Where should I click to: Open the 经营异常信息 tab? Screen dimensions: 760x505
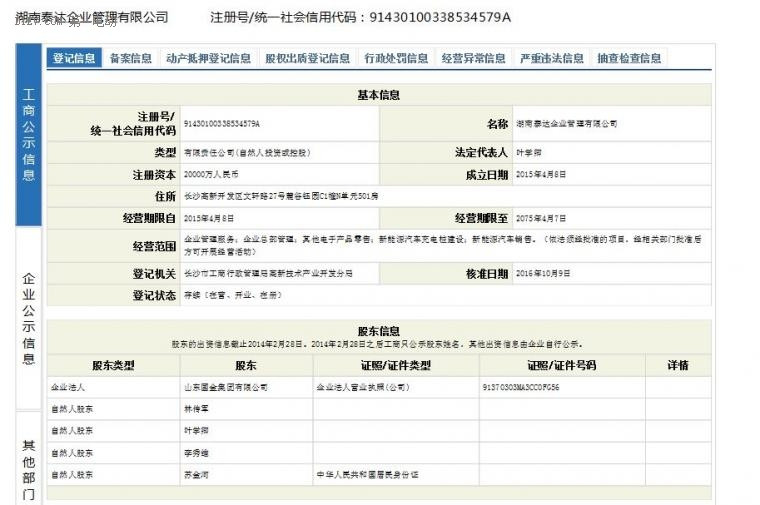474,58
